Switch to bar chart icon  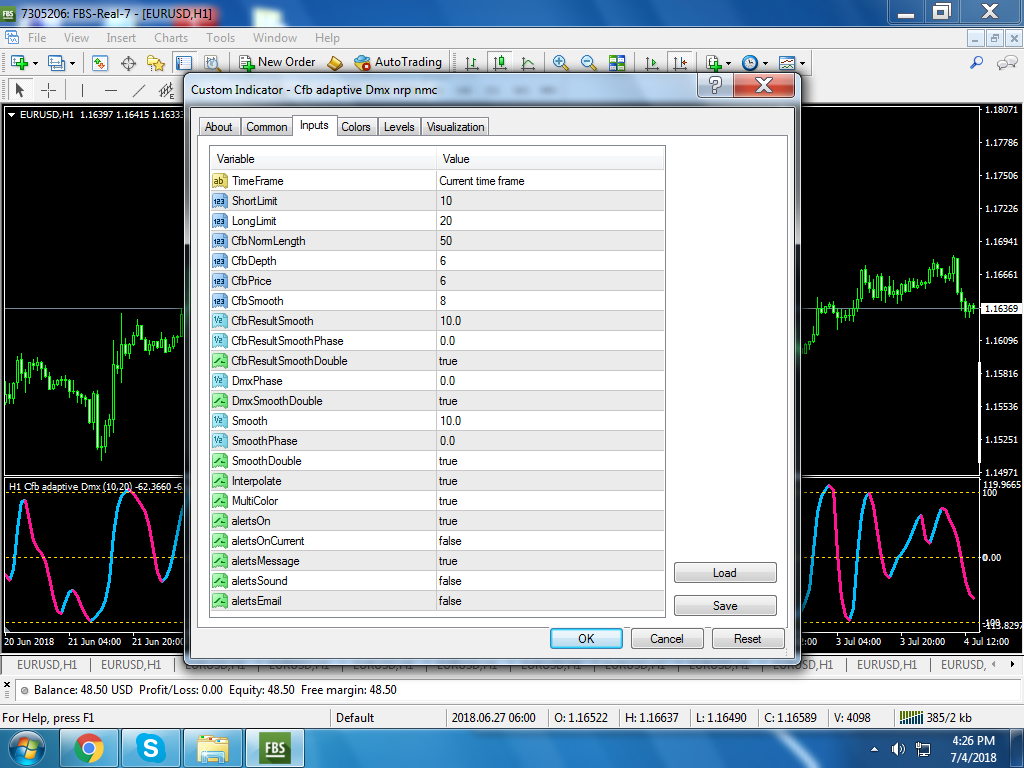472,63
